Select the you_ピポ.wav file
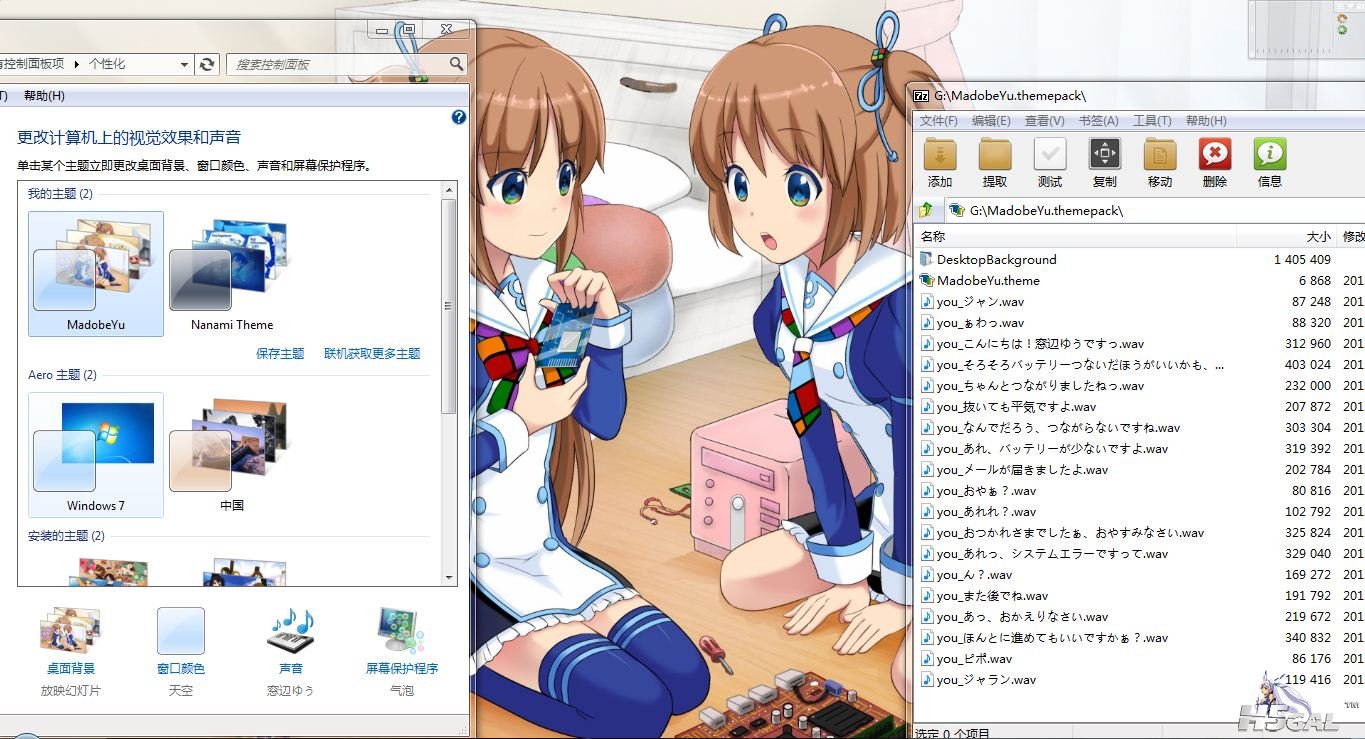This screenshot has width=1365, height=739. click(x=966, y=658)
